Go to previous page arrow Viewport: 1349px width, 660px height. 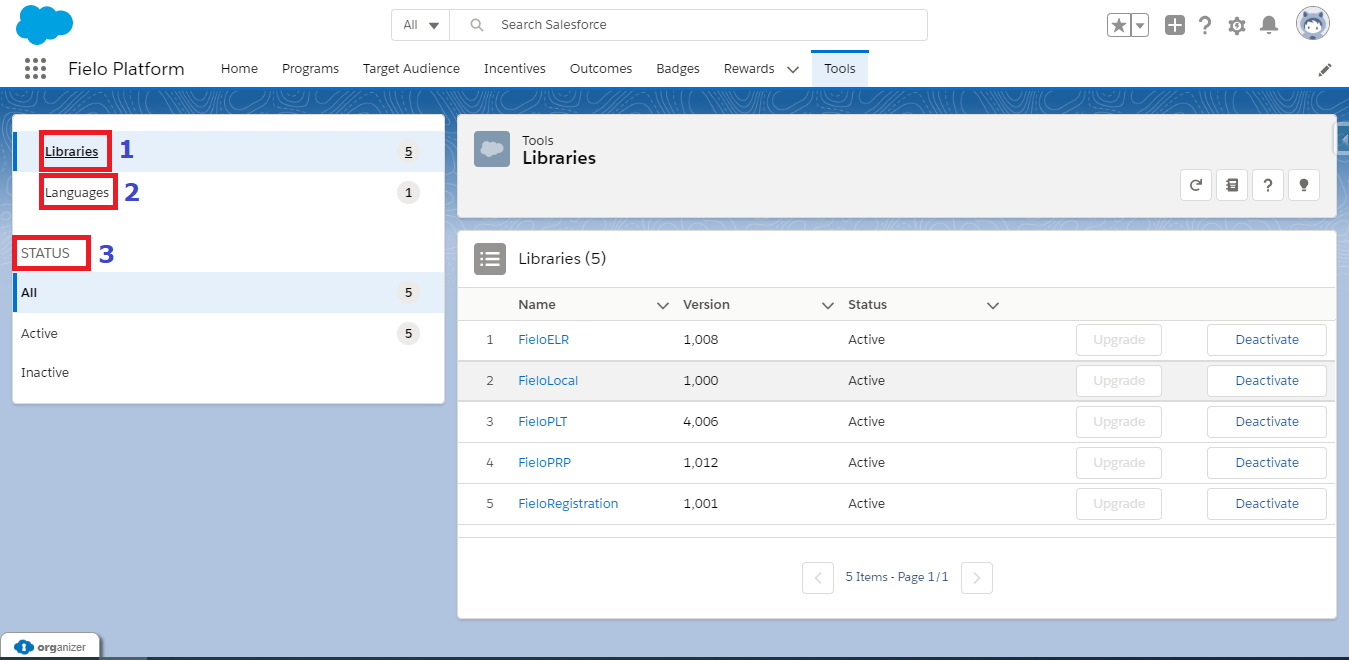818,578
